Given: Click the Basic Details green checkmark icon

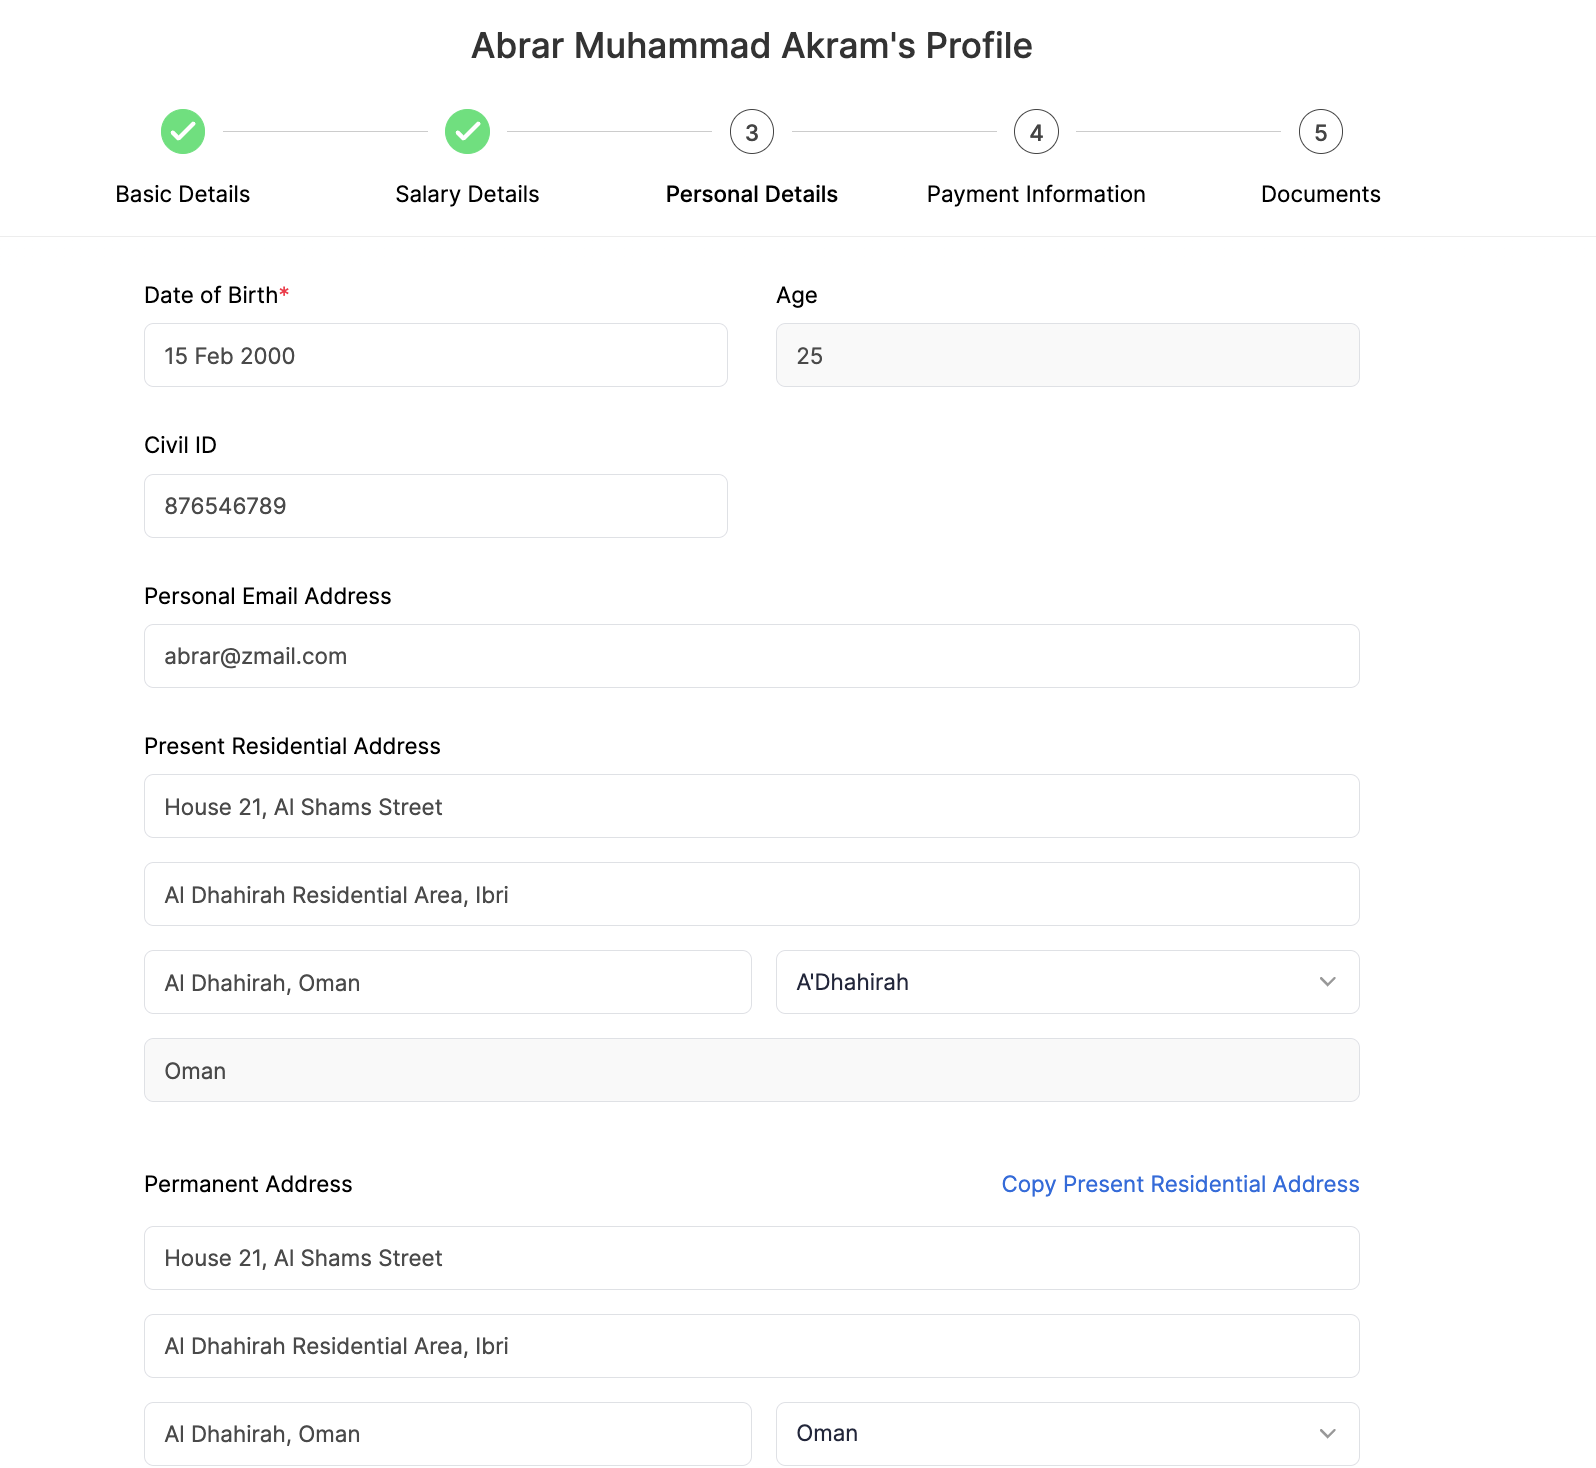Looking at the screenshot, I should click(x=183, y=132).
